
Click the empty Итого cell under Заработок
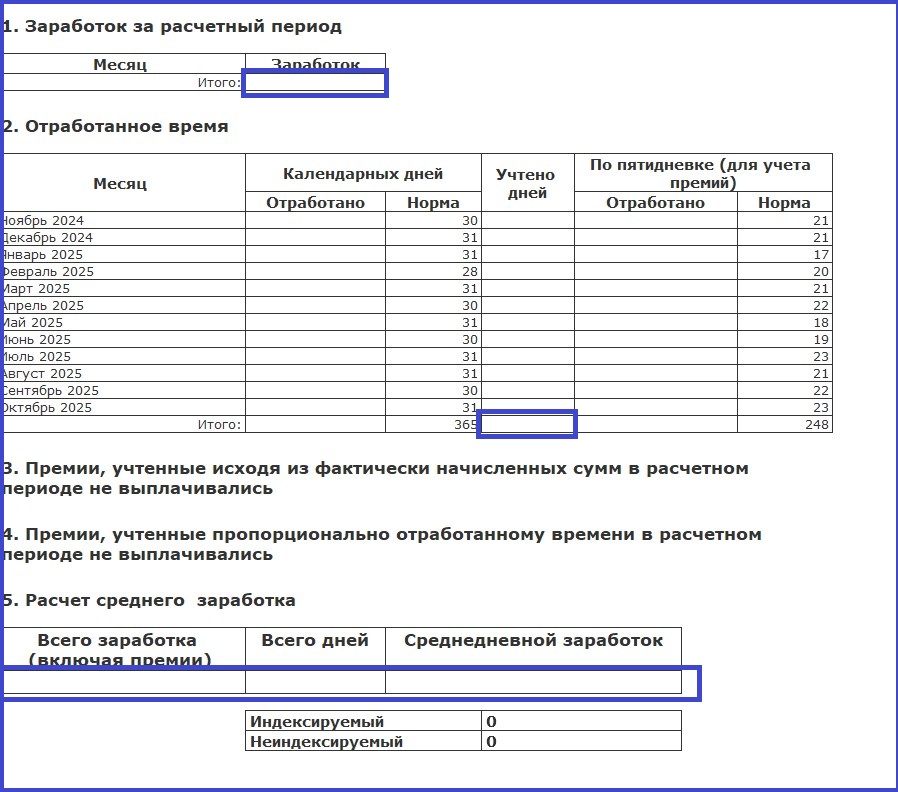(x=315, y=83)
